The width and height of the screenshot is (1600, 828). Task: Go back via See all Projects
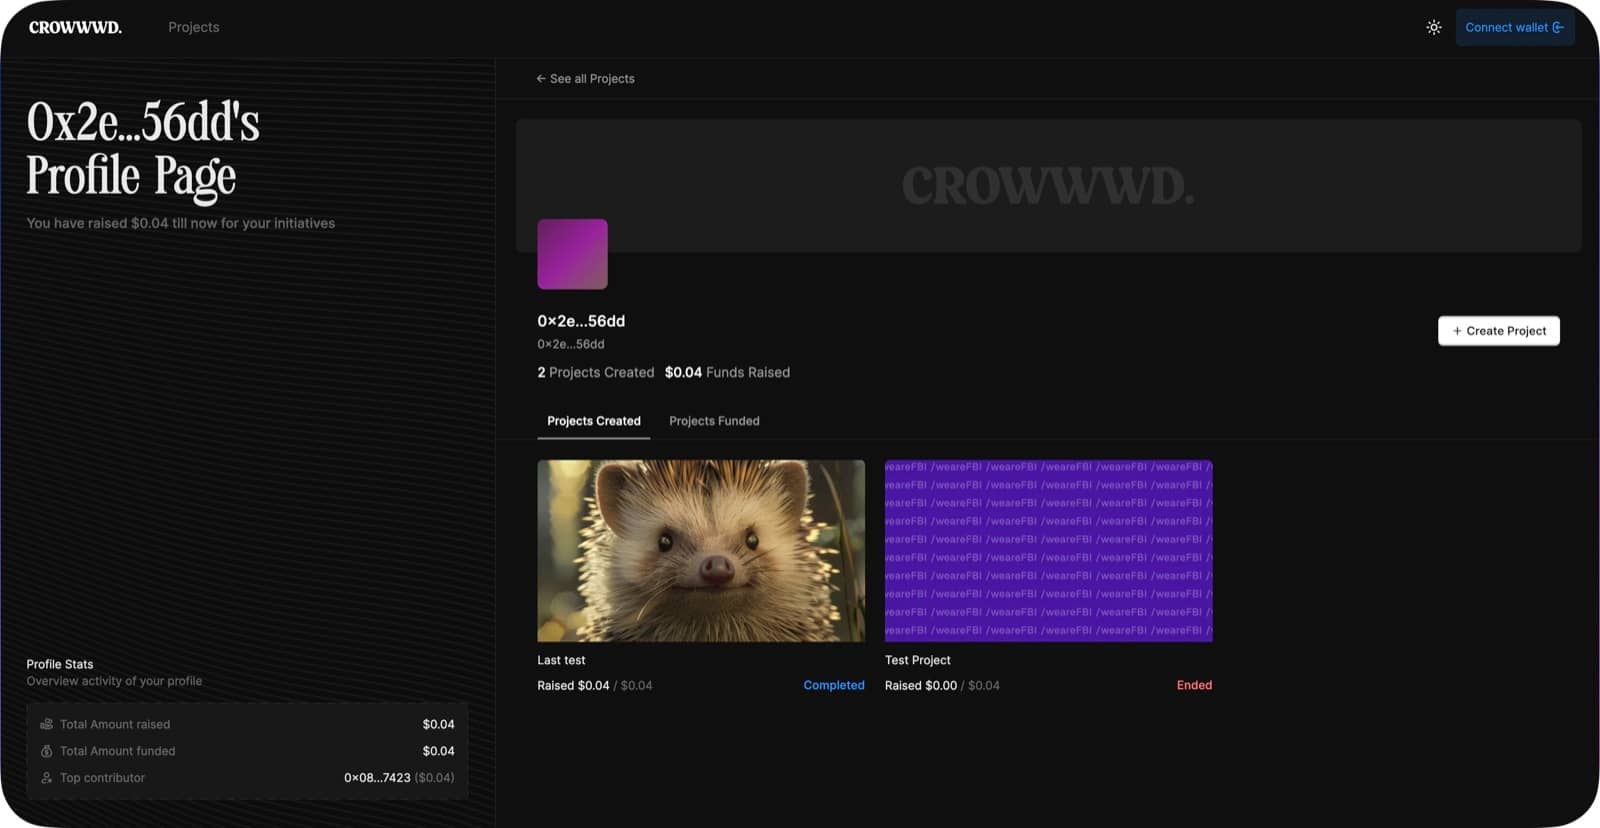585,79
